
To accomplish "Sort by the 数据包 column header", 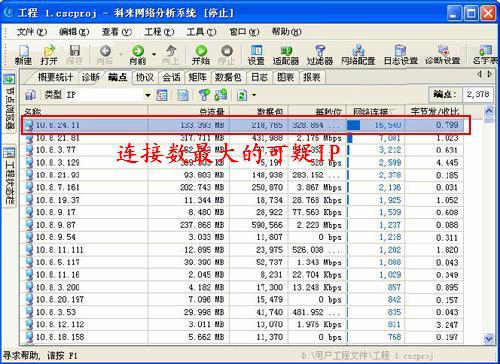I will [x=259, y=111].
